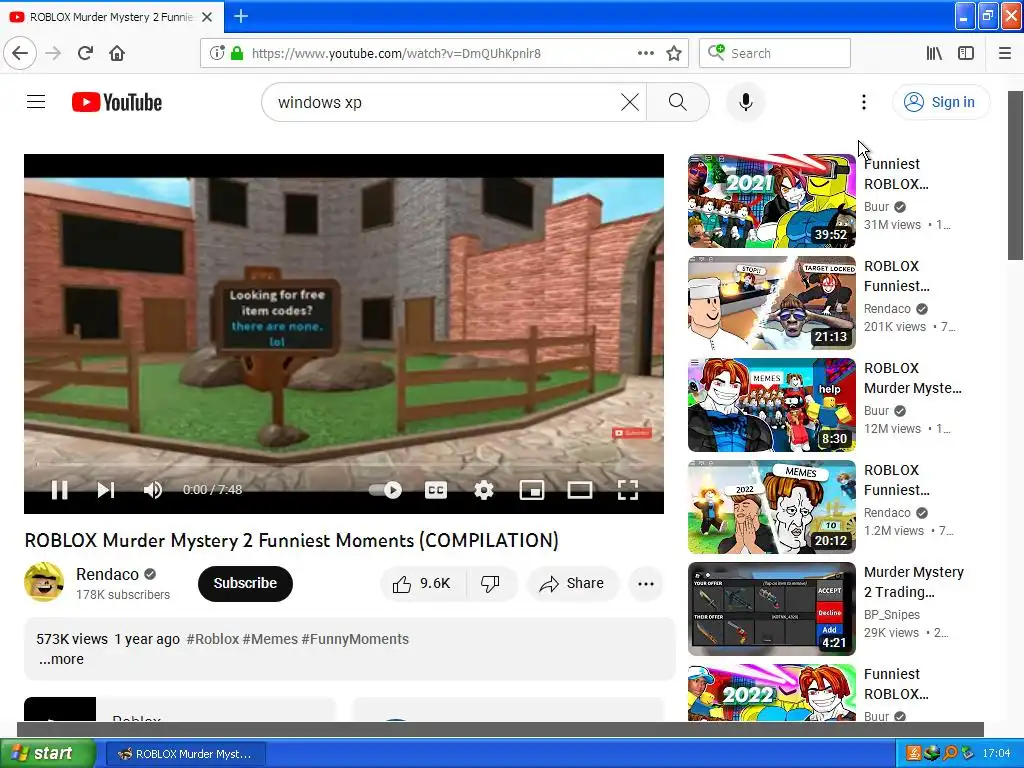Image resolution: width=1024 pixels, height=768 pixels.
Task: Open YouTube guide hamburger menu
Action: [36, 102]
